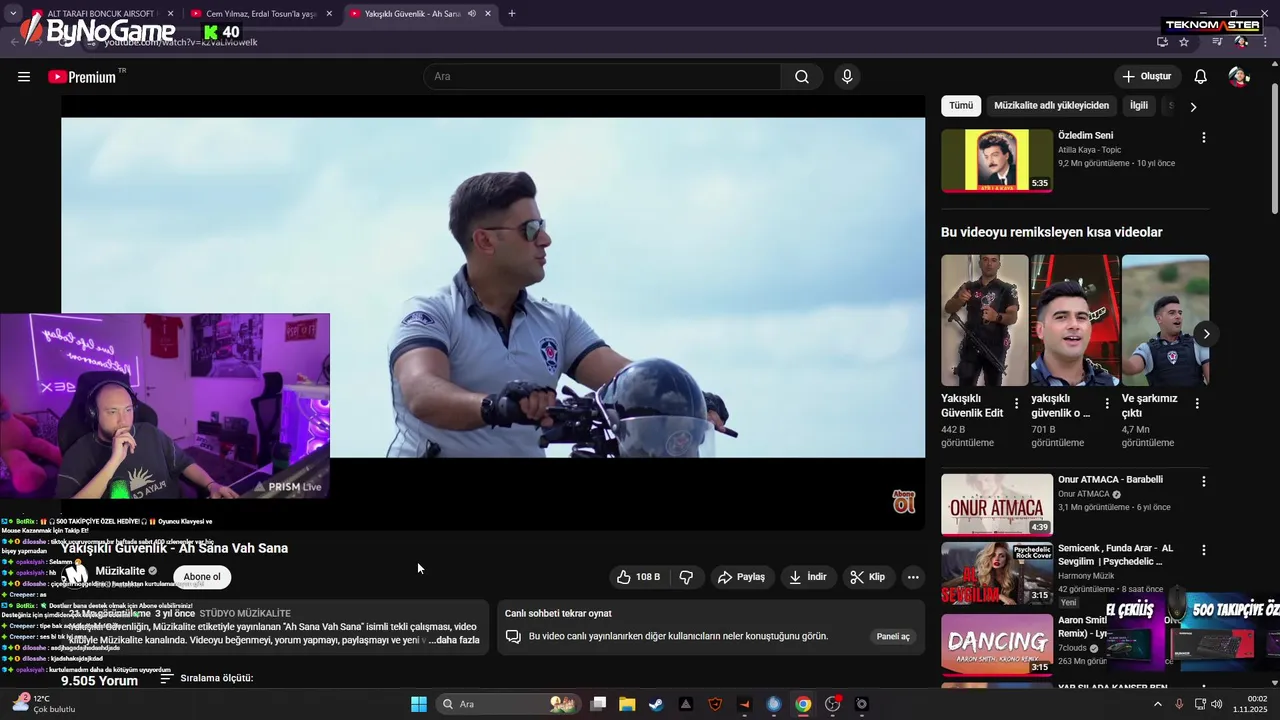Switch to Cem Yılmaz, Erdal Tosun tab
1280x720 pixels.
[x=260, y=14]
